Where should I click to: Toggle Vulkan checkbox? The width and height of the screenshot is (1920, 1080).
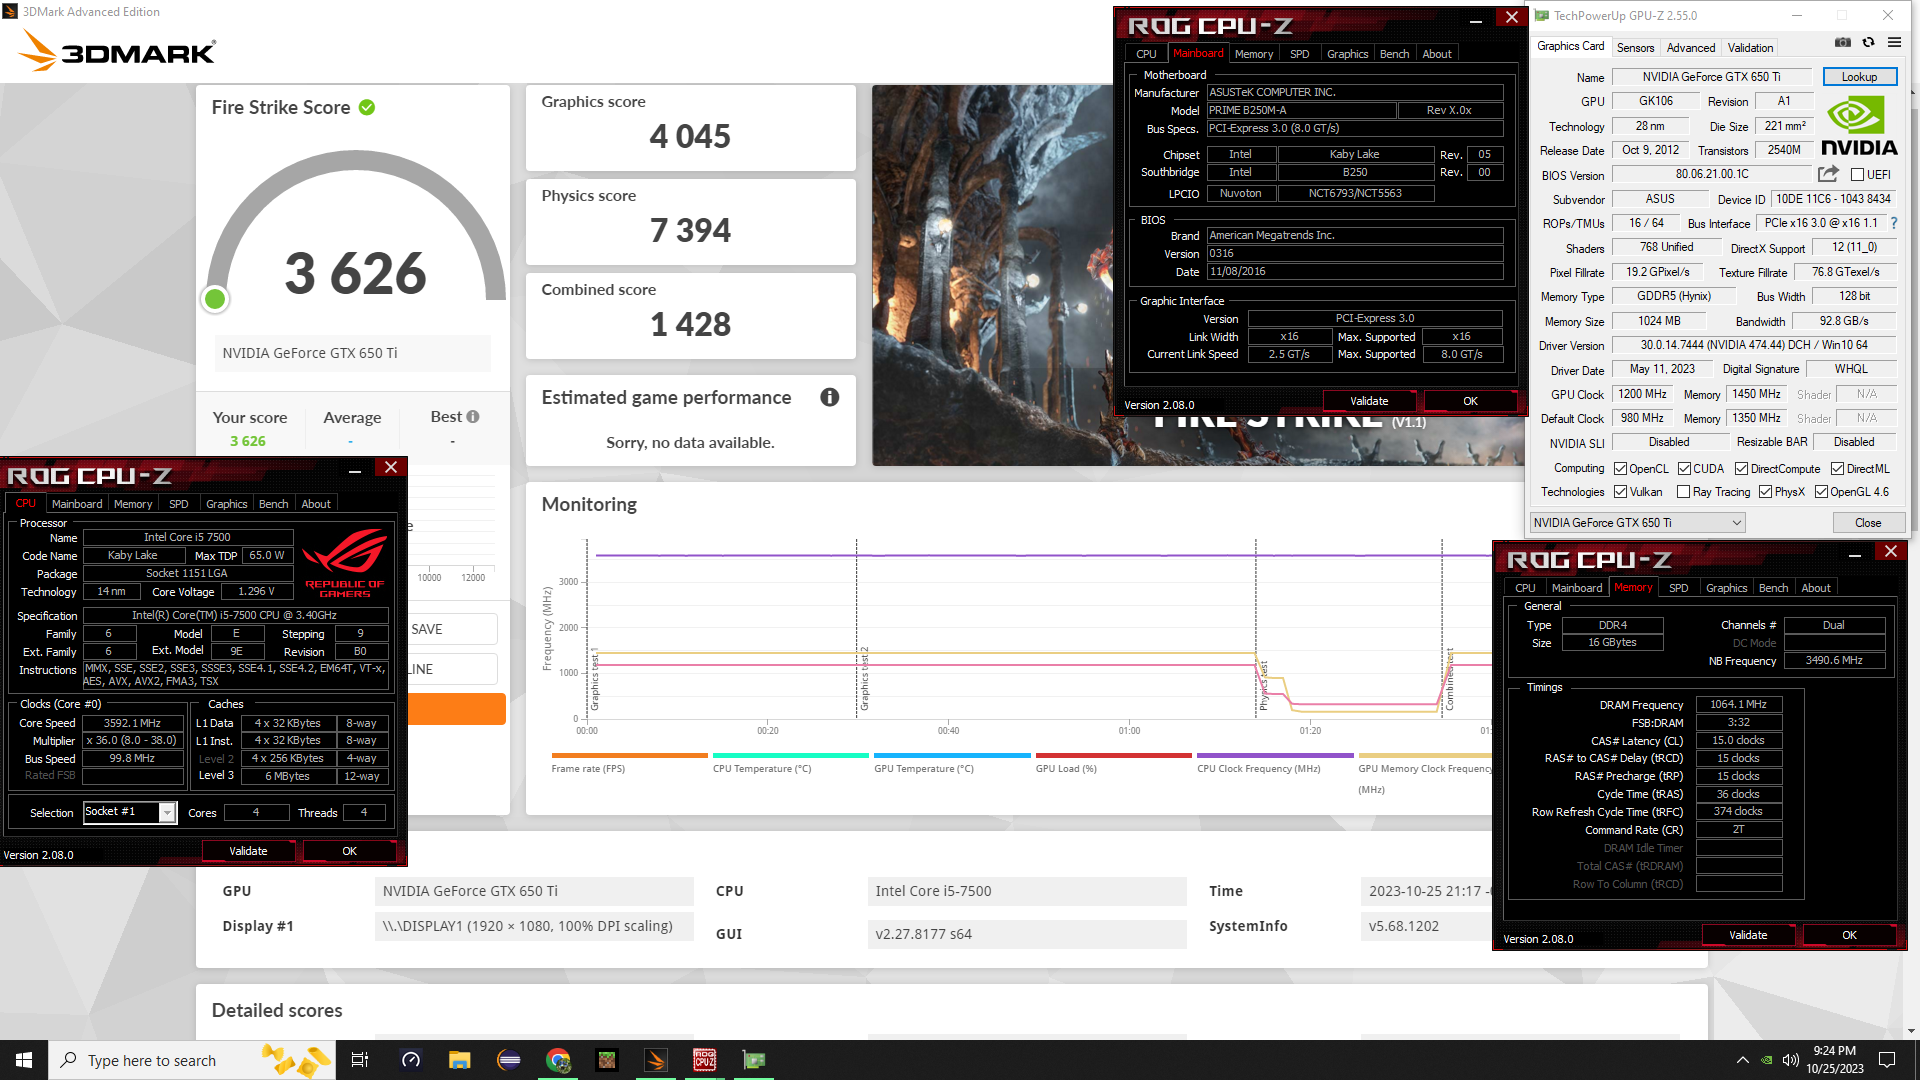pos(1621,492)
